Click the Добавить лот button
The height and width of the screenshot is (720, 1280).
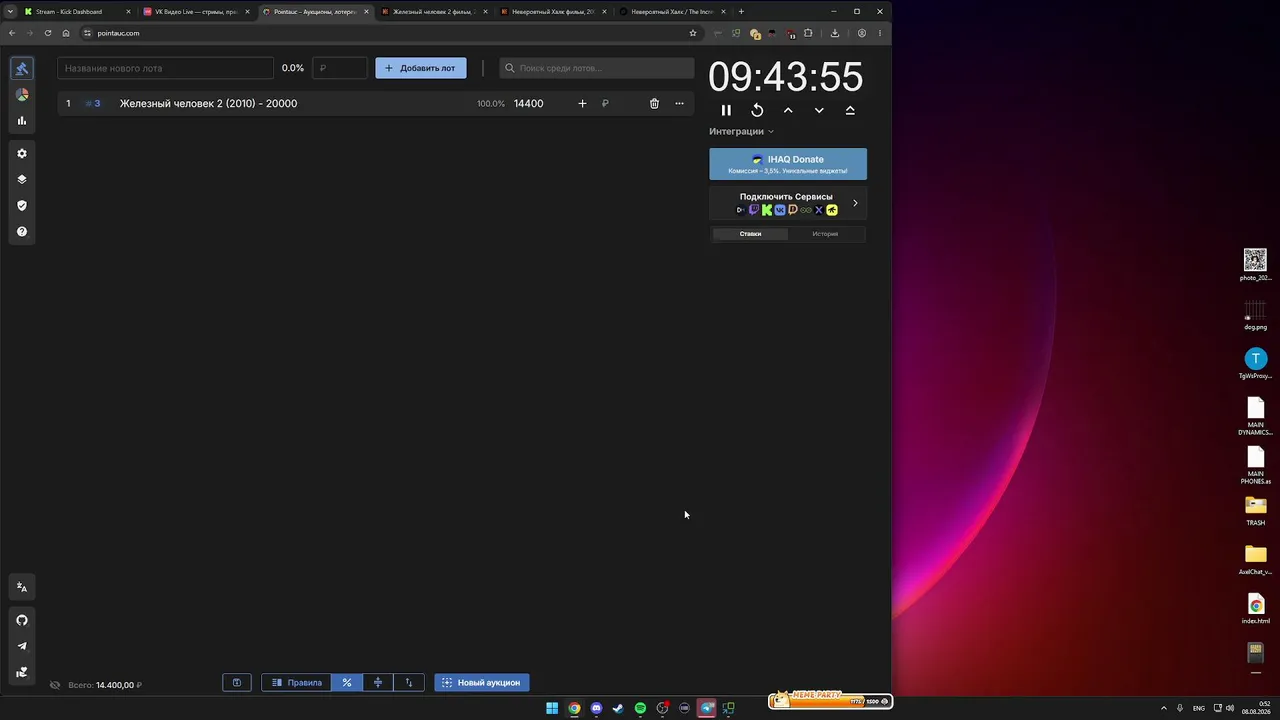421,68
